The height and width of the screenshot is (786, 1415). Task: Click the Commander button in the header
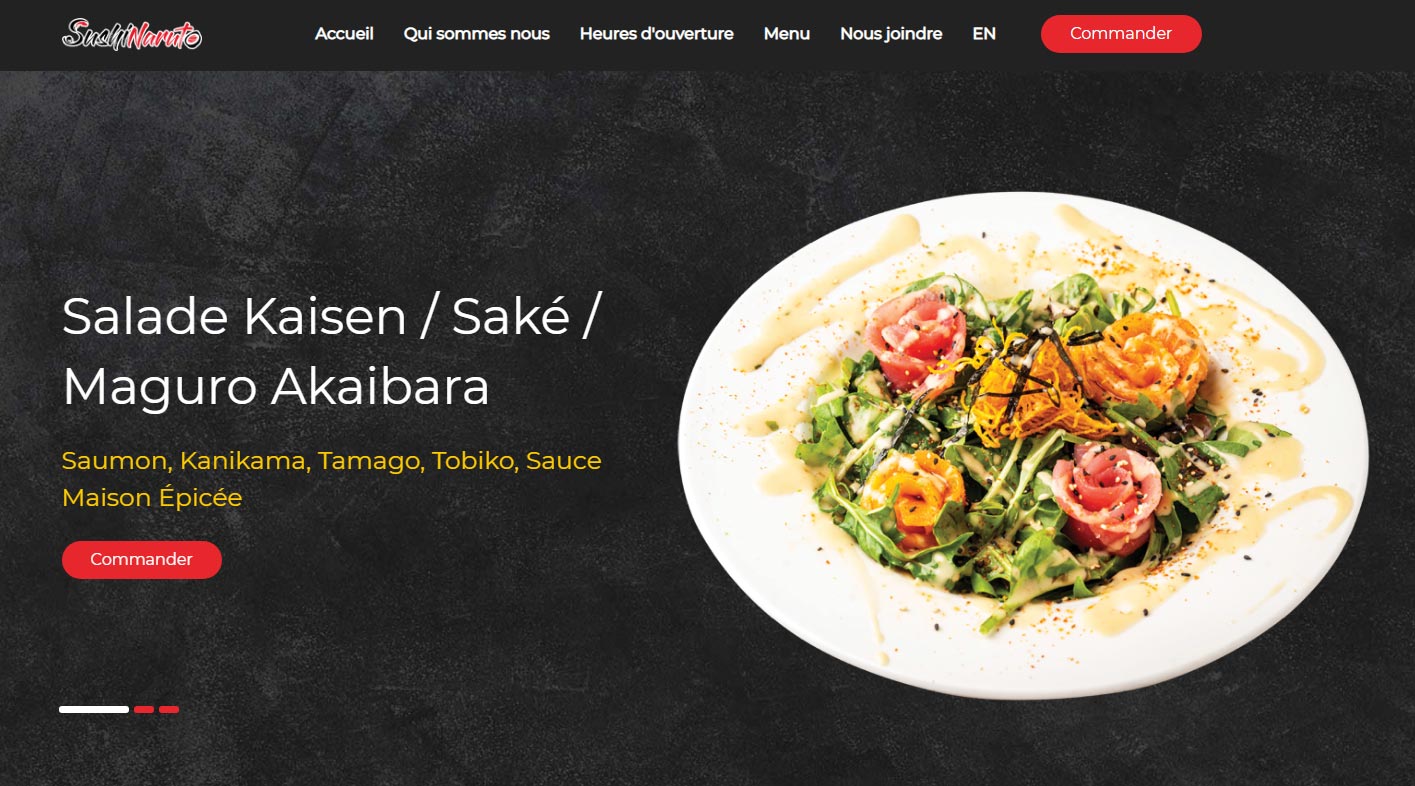[1121, 34]
